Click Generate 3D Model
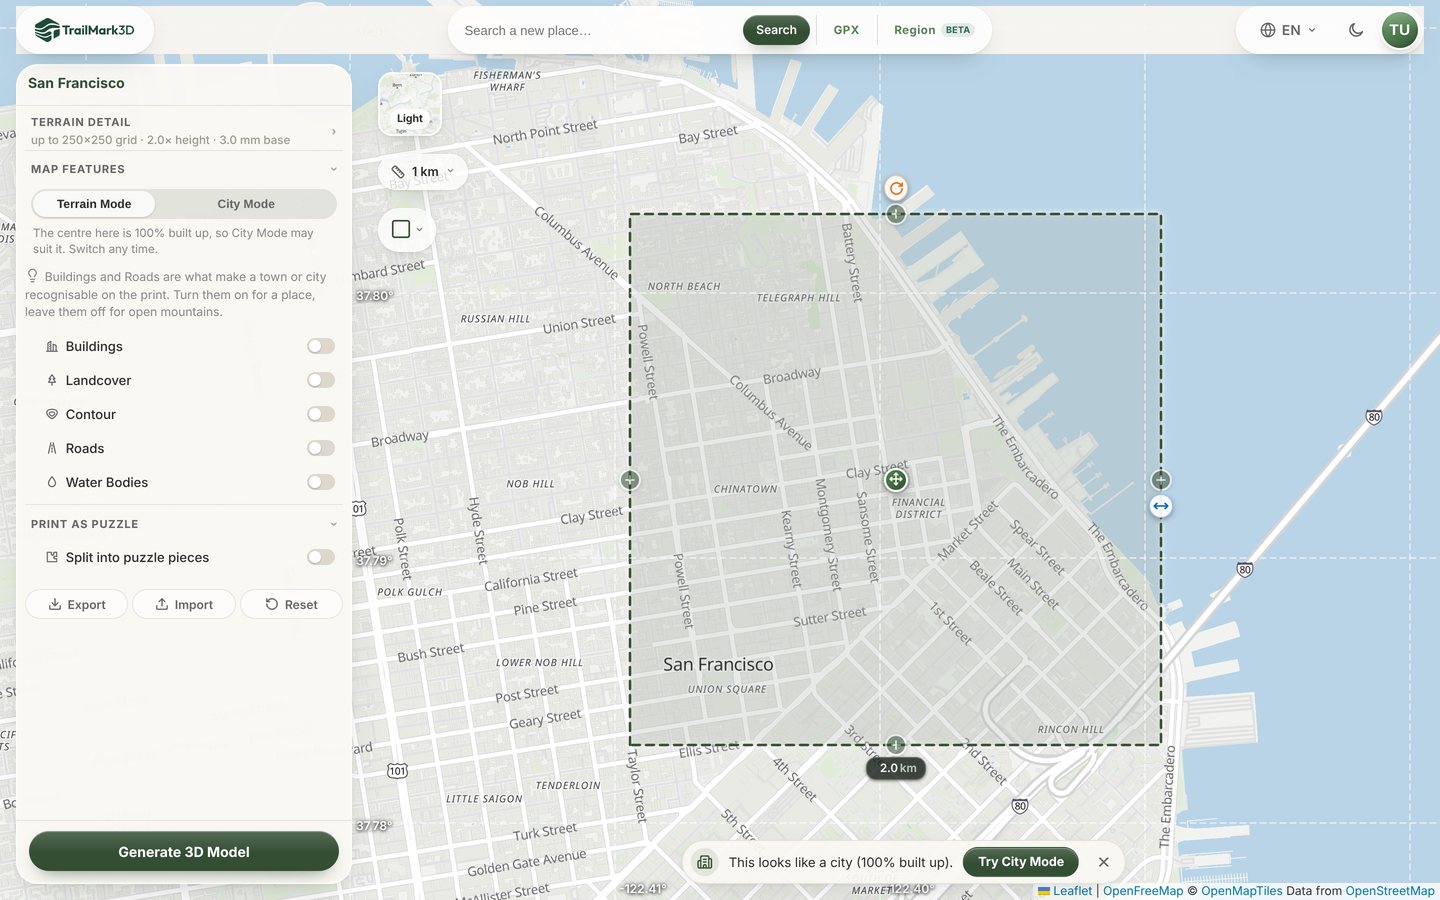Viewport: 1440px width, 900px height. click(x=184, y=852)
